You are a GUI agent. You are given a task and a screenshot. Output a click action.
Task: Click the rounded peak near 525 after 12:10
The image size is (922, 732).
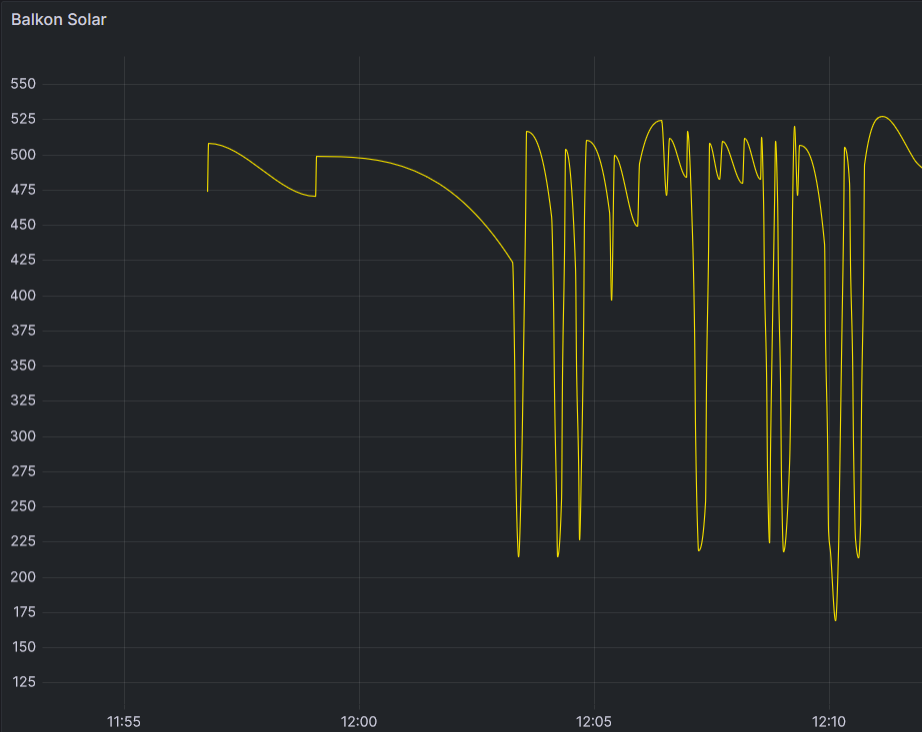[882, 117]
